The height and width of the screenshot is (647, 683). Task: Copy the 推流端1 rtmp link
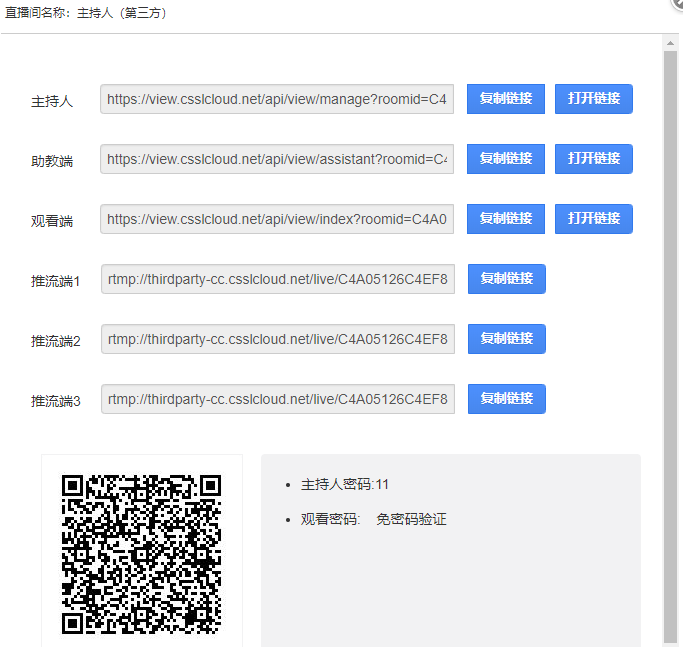click(x=507, y=279)
